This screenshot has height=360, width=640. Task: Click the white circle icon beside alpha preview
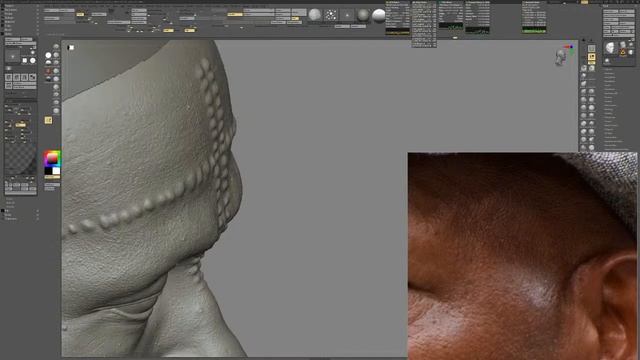(x=33, y=60)
